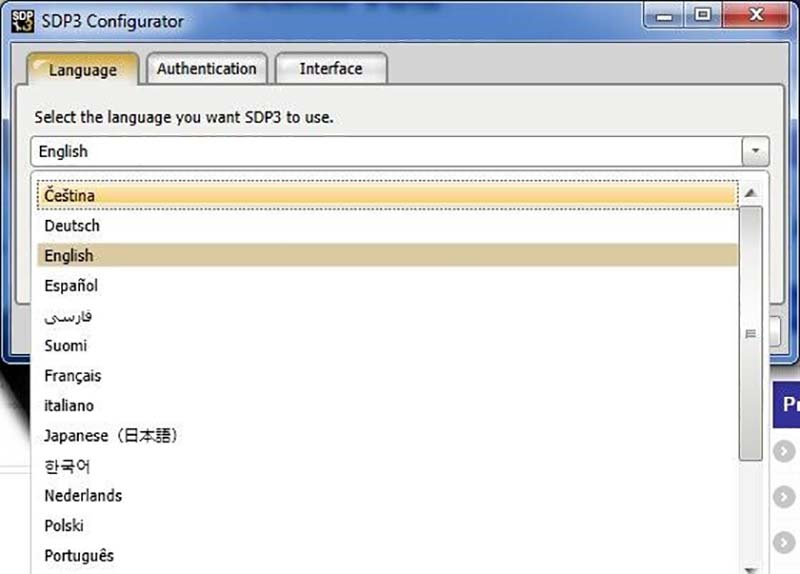The height and width of the screenshot is (574, 800).
Task: Switch to the Authentication tab
Action: [x=207, y=68]
